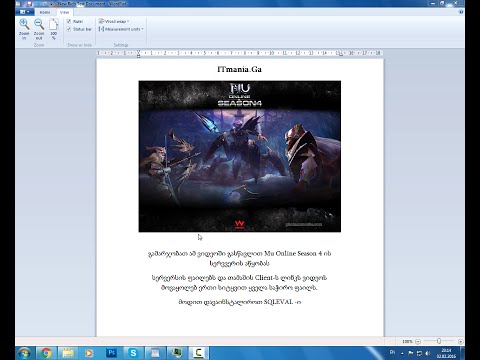Open WordPad Help question mark icon

[461, 12]
